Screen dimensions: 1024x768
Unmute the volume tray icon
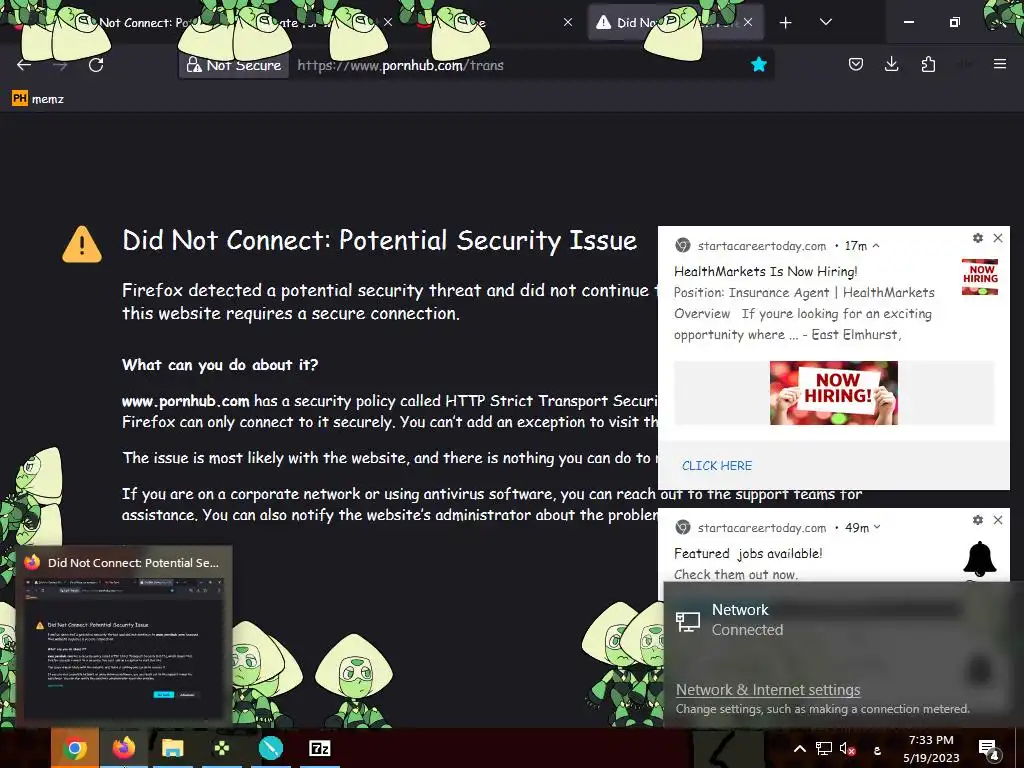coord(847,749)
